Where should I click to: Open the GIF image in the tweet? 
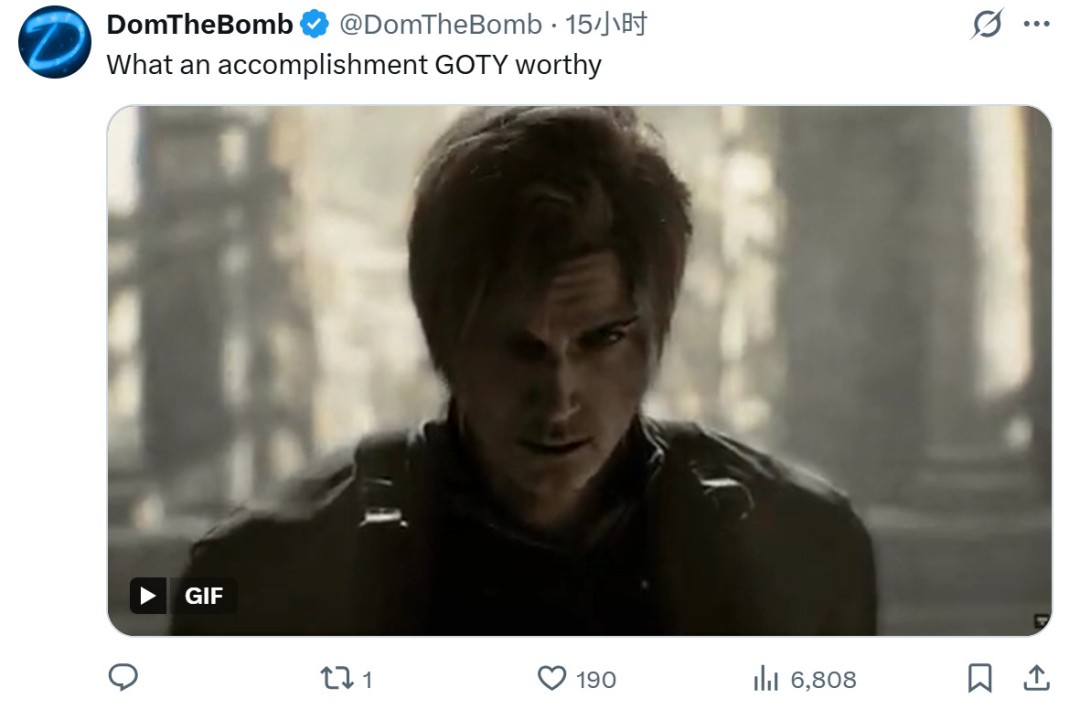(579, 370)
